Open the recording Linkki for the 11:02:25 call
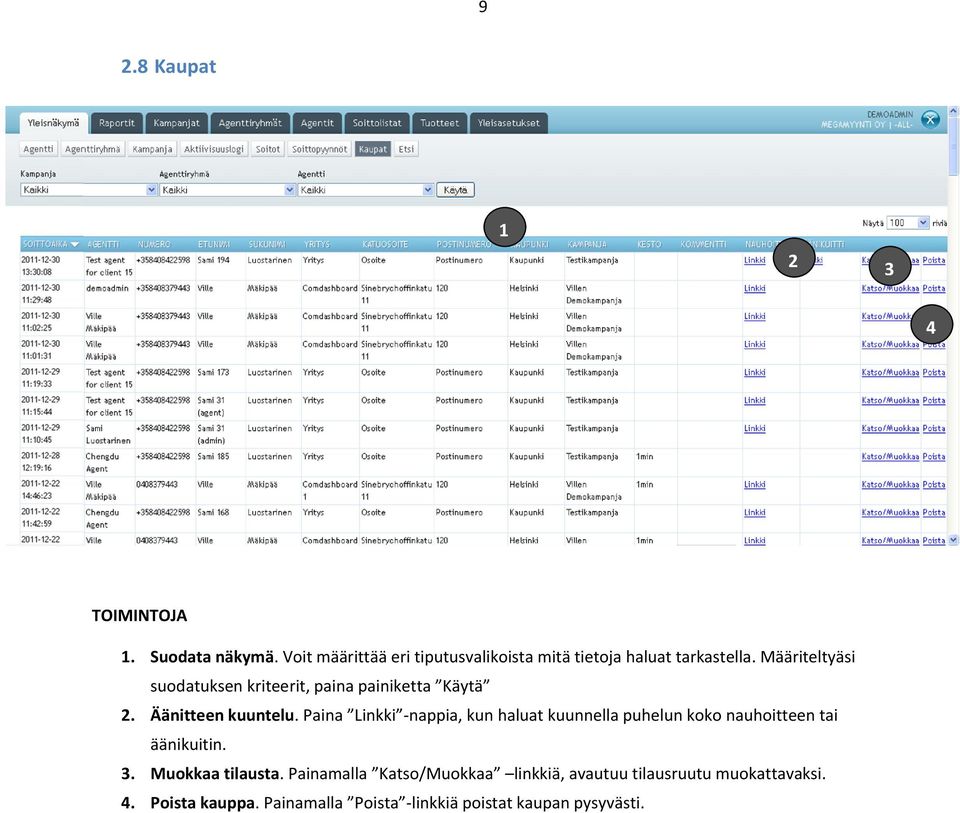The image size is (960, 813). (754, 317)
